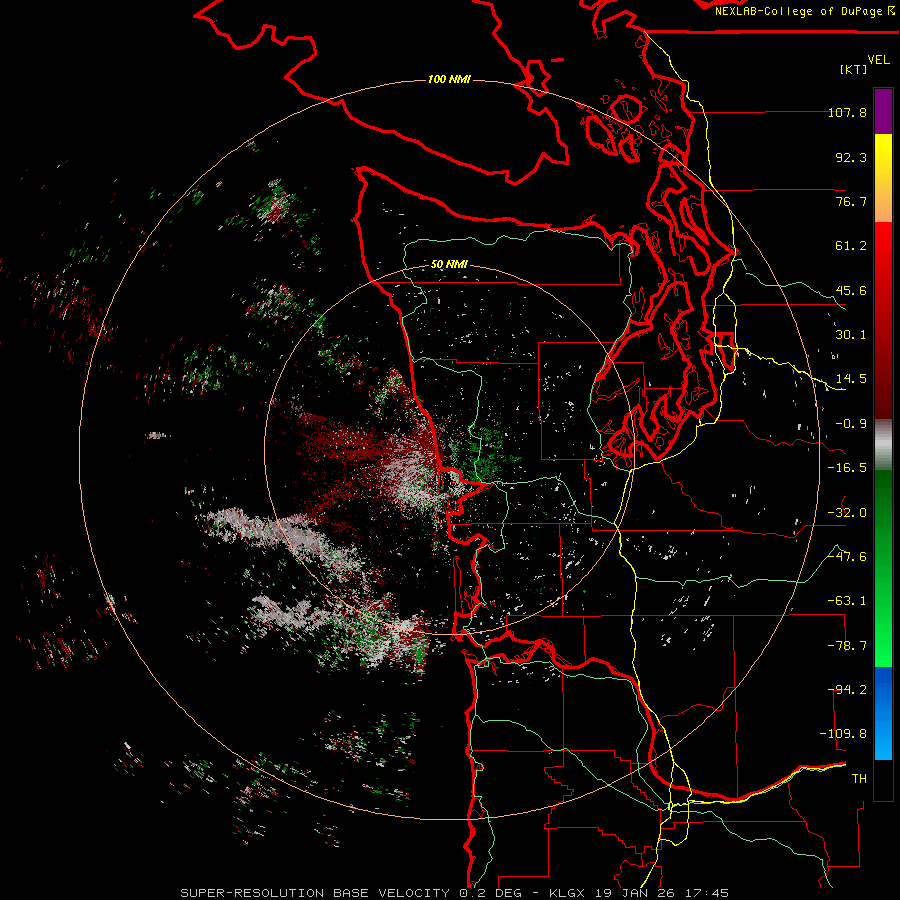Click the -78.7 velocity scale value

(847, 646)
